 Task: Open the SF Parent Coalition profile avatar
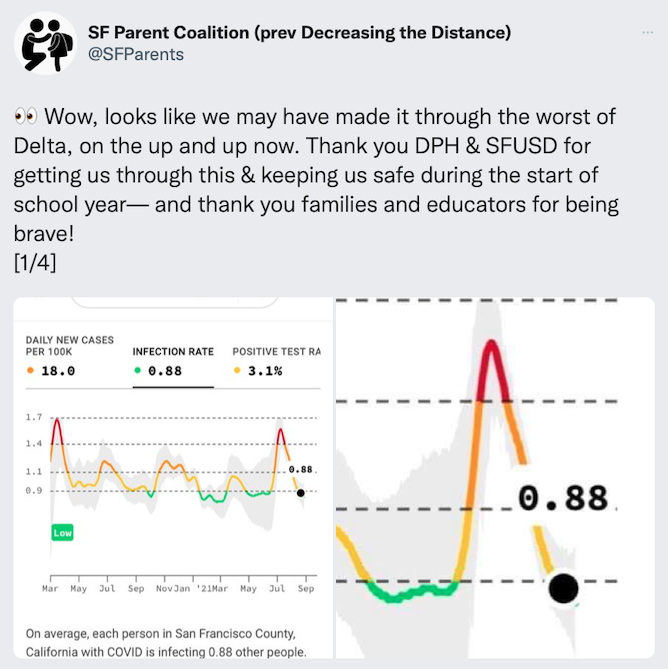(46, 43)
